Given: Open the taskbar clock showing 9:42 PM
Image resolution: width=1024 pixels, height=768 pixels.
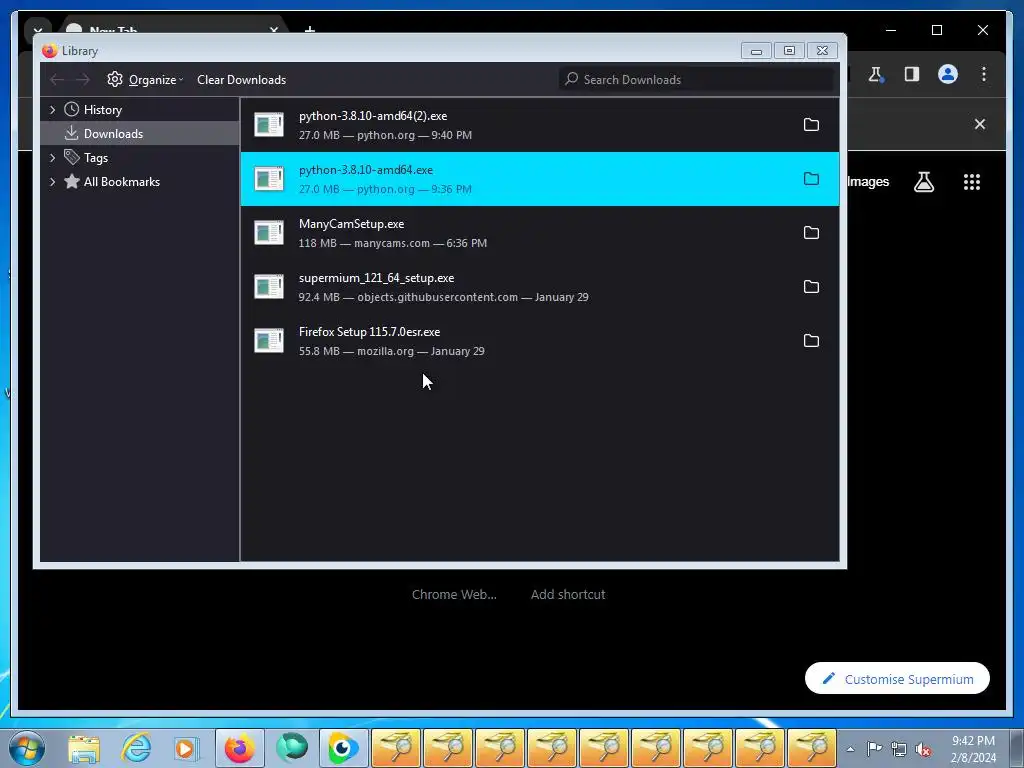Looking at the screenshot, I should click(973, 749).
